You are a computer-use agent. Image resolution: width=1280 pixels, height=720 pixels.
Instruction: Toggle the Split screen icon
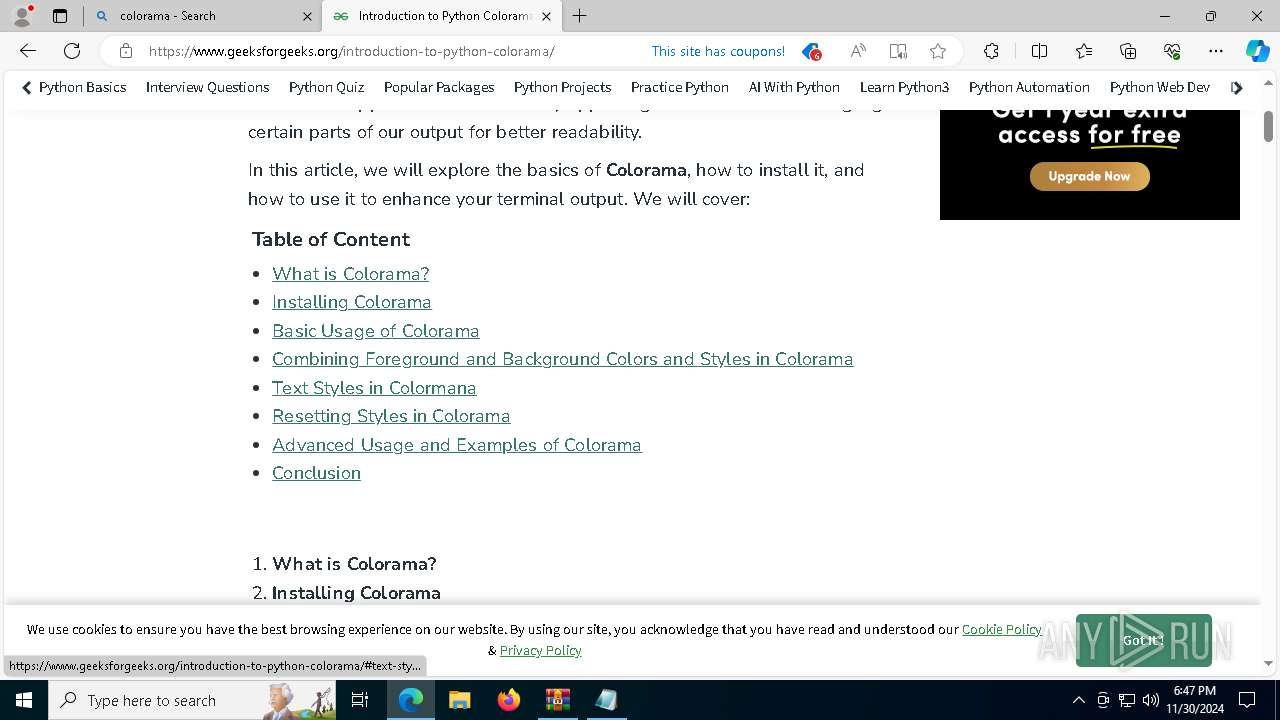pos(1039,51)
